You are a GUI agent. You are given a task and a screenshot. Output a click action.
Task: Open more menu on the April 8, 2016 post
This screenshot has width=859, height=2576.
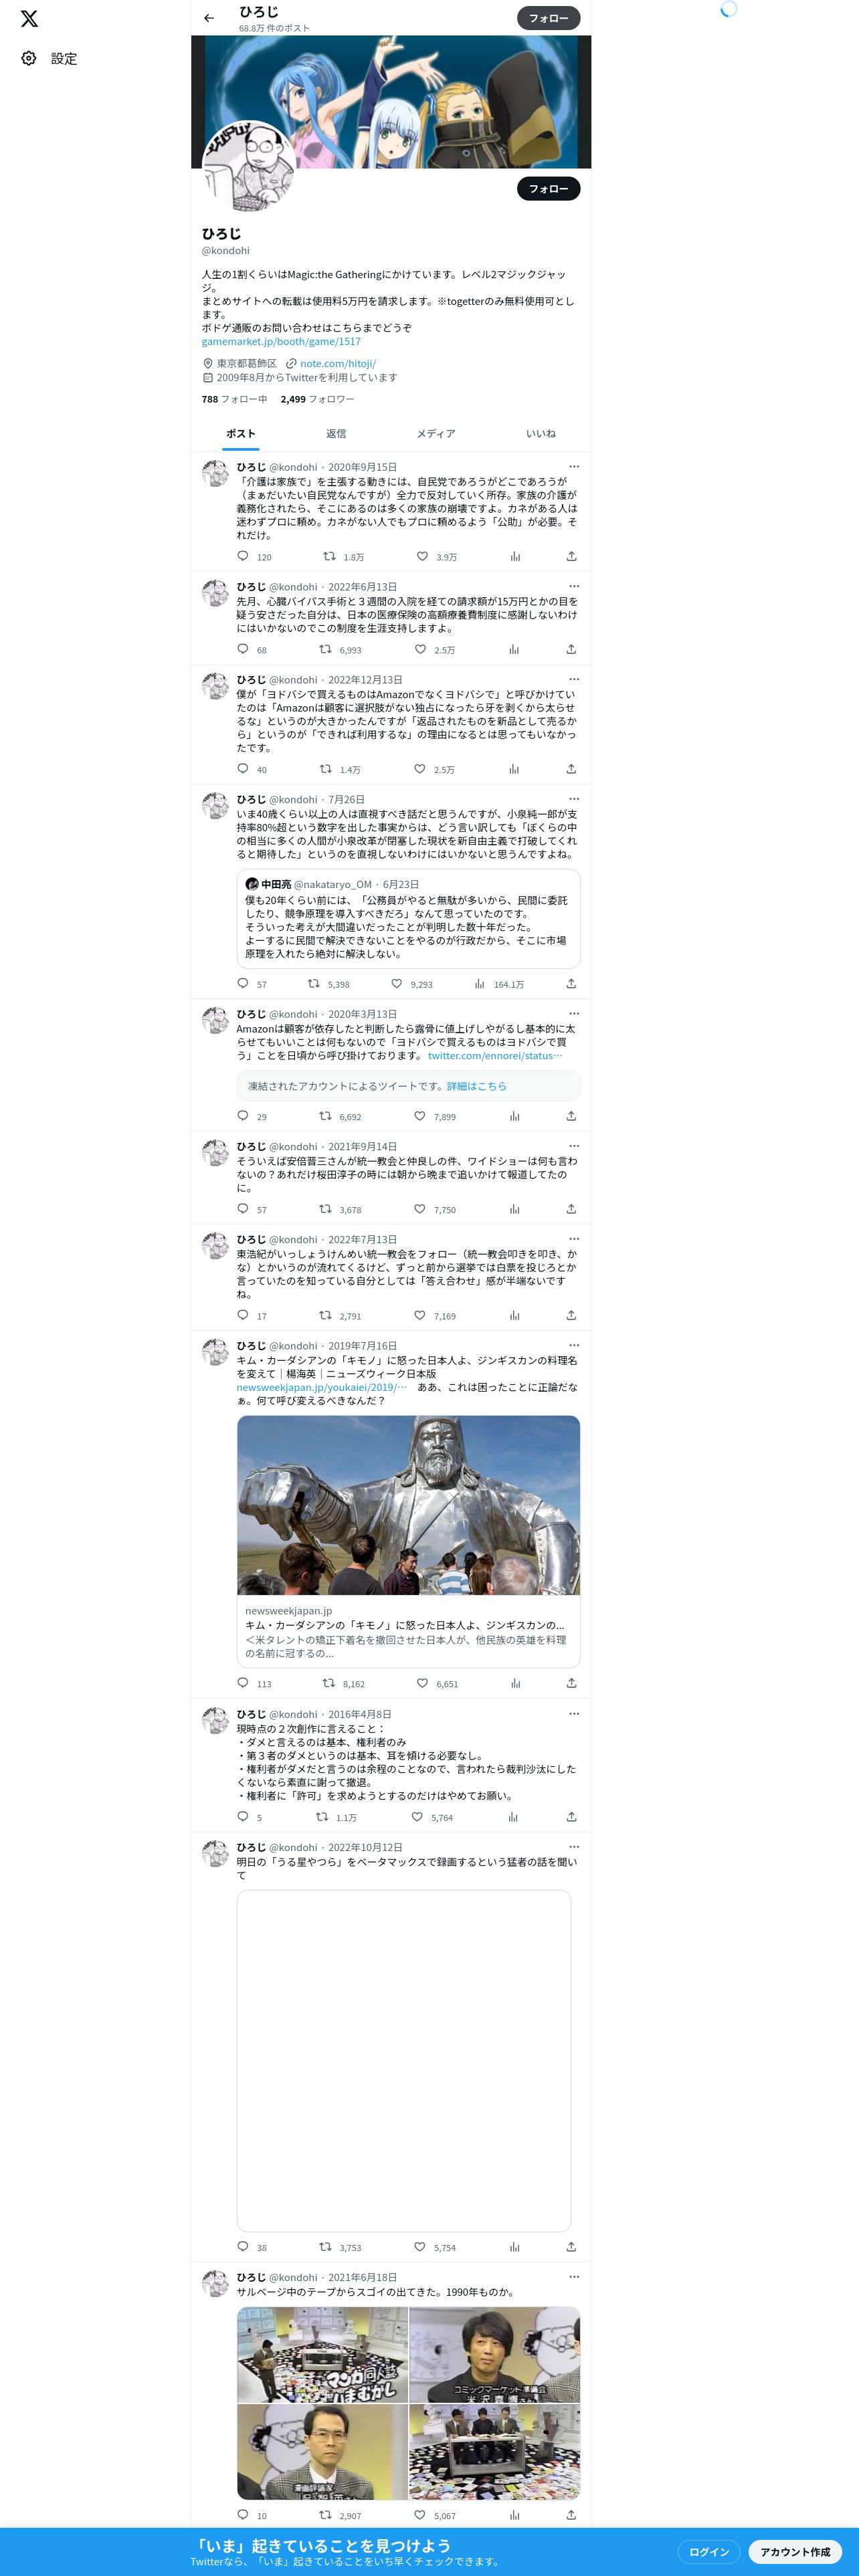tap(574, 1714)
